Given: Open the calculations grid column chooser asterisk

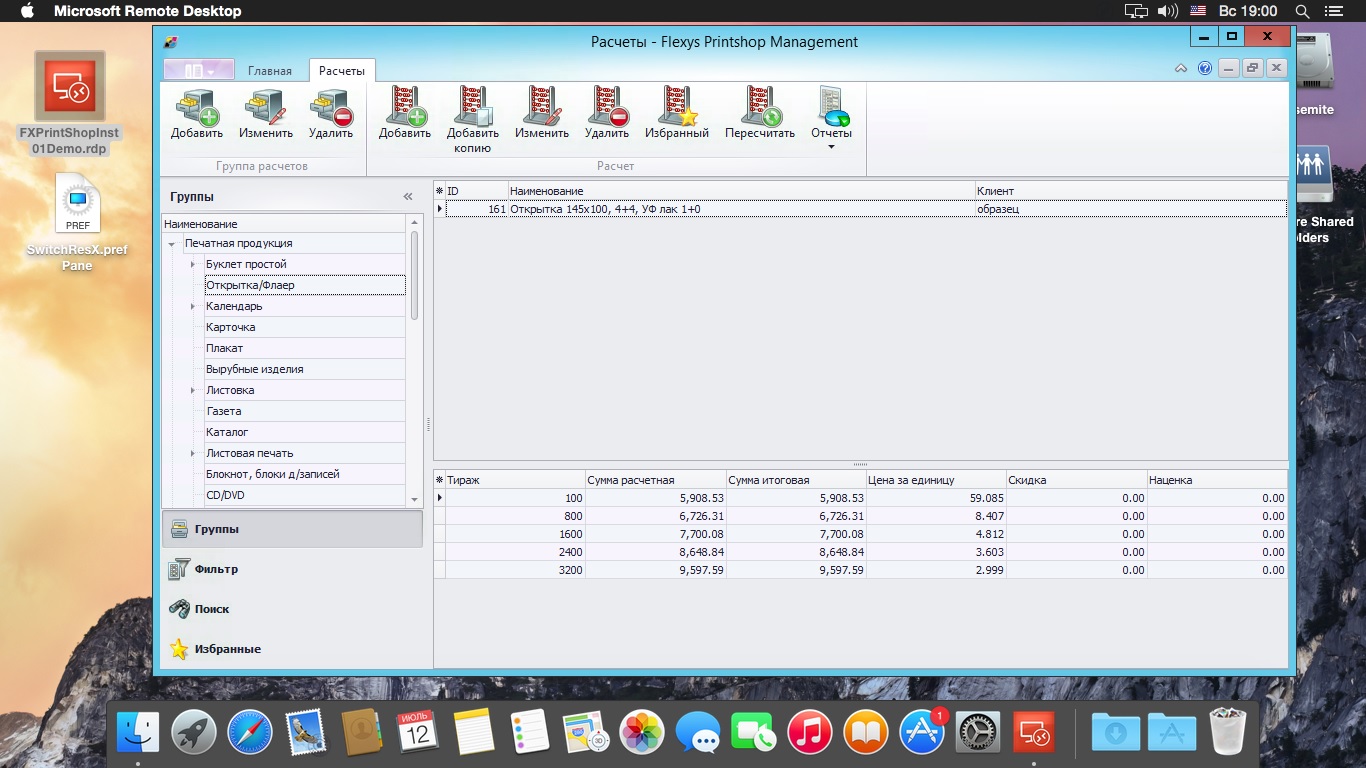Looking at the screenshot, I should [x=439, y=191].
